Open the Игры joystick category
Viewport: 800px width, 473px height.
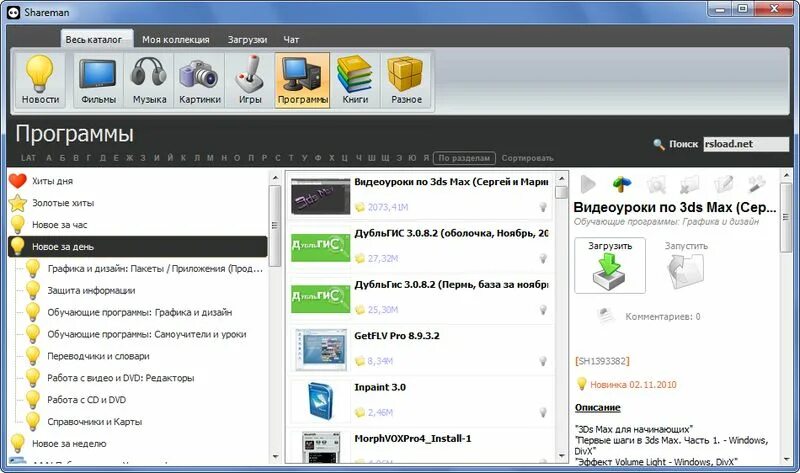(250, 80)
